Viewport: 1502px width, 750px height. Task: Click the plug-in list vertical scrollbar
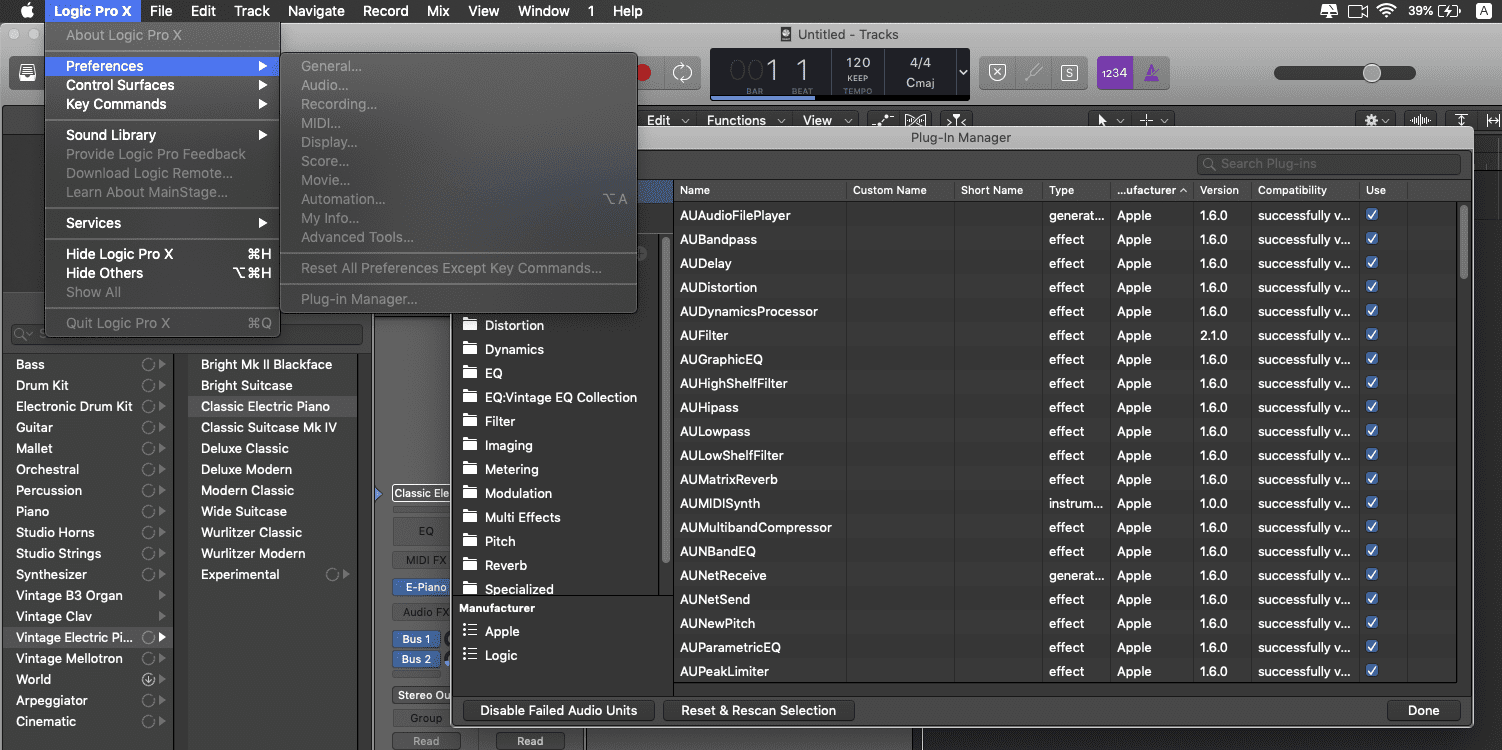pos(1464,241)
